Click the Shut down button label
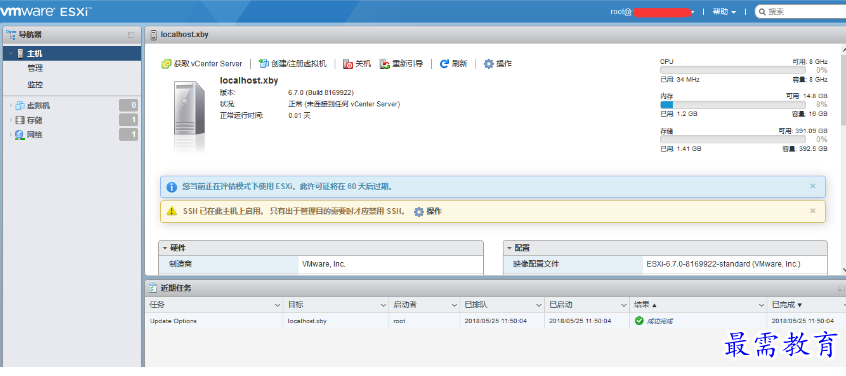This screenshot has height=376, width=846. [x=363, y=64]
